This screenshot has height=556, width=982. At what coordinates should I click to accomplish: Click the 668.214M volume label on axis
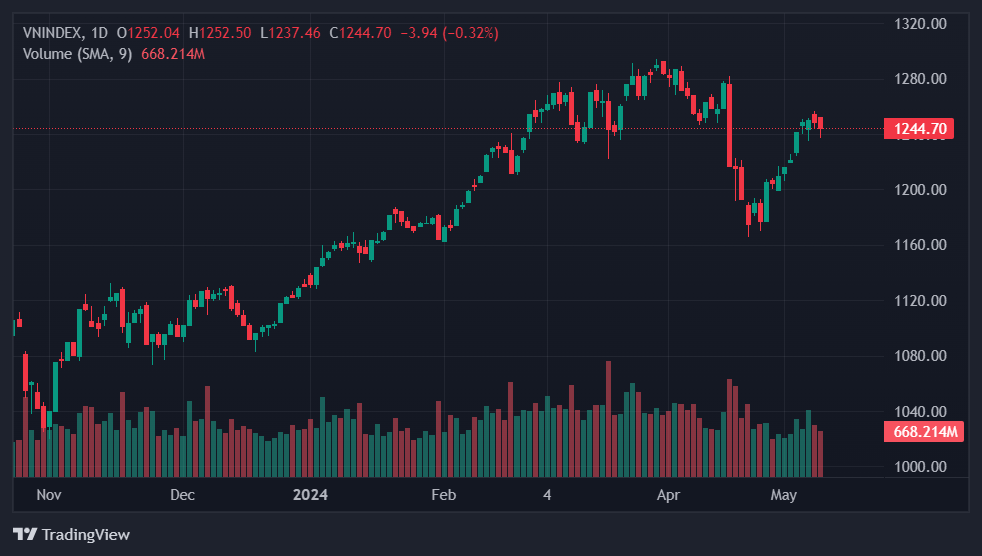click(x=924, y=431)
